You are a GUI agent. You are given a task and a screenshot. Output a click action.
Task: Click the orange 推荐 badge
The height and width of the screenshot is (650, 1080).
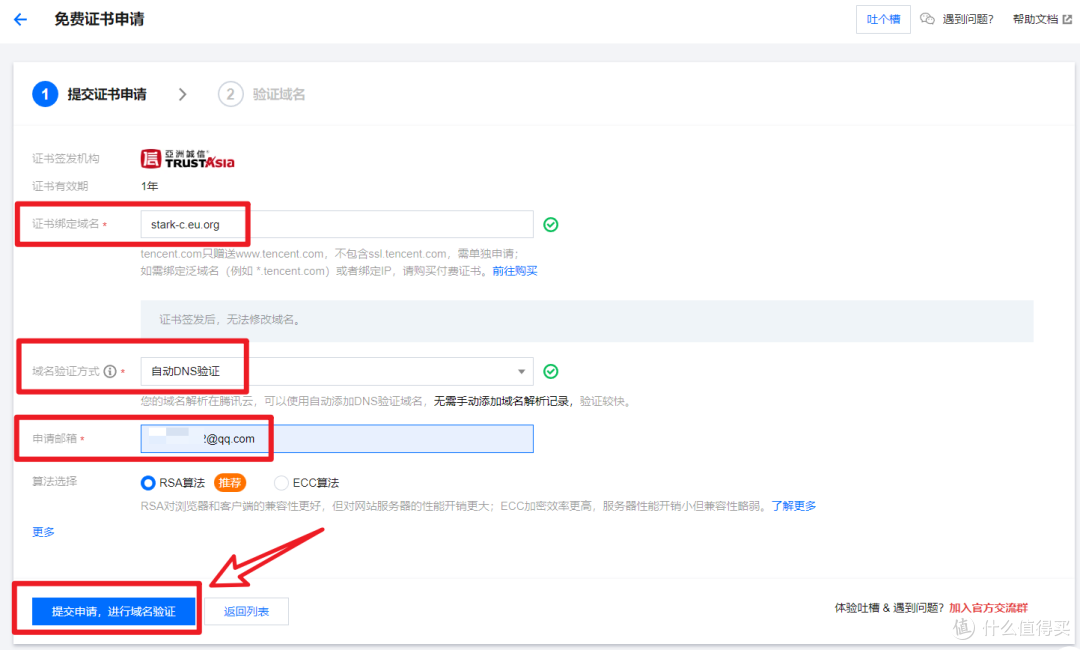tap(229, 483)
